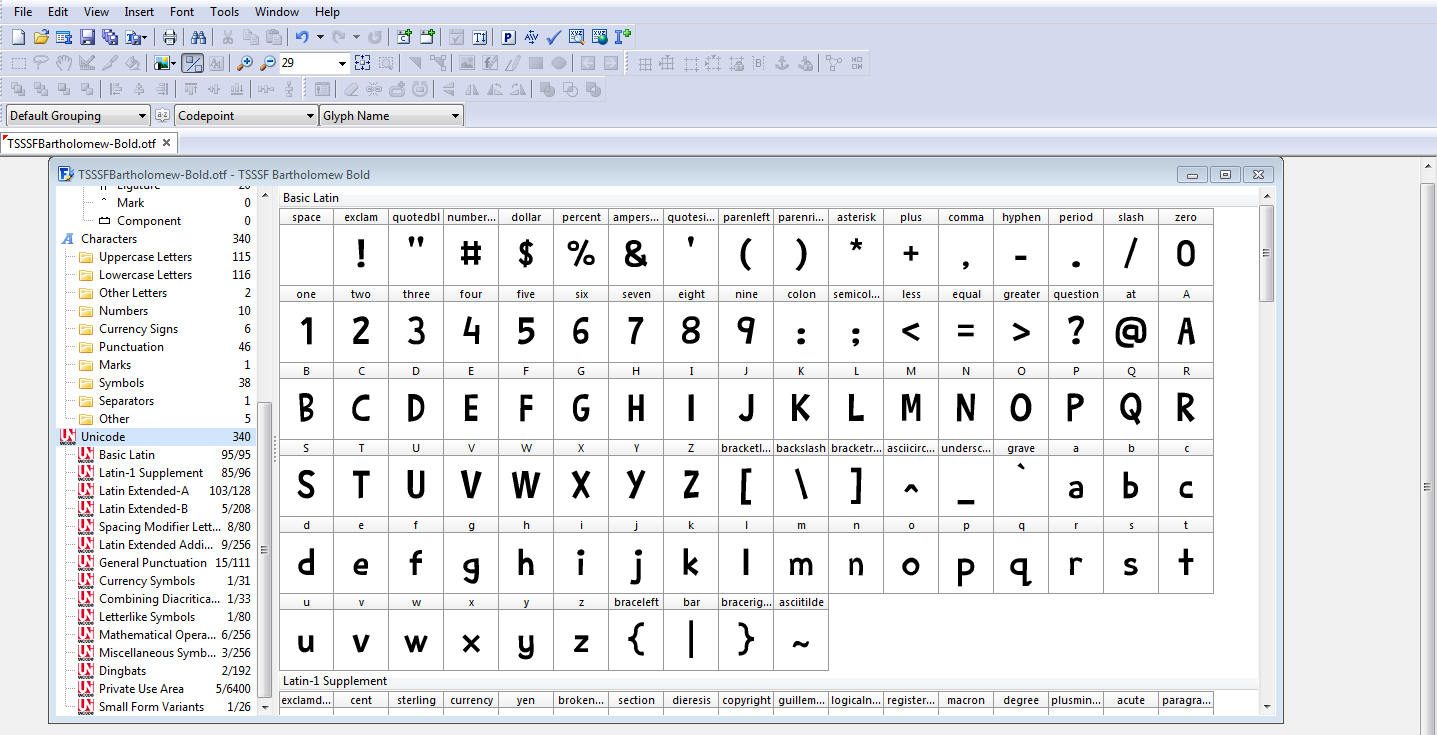Validate the font with the checkmark icon
Image resolution: width=1437 pixels, height=735 pixels.
[554, 37]
